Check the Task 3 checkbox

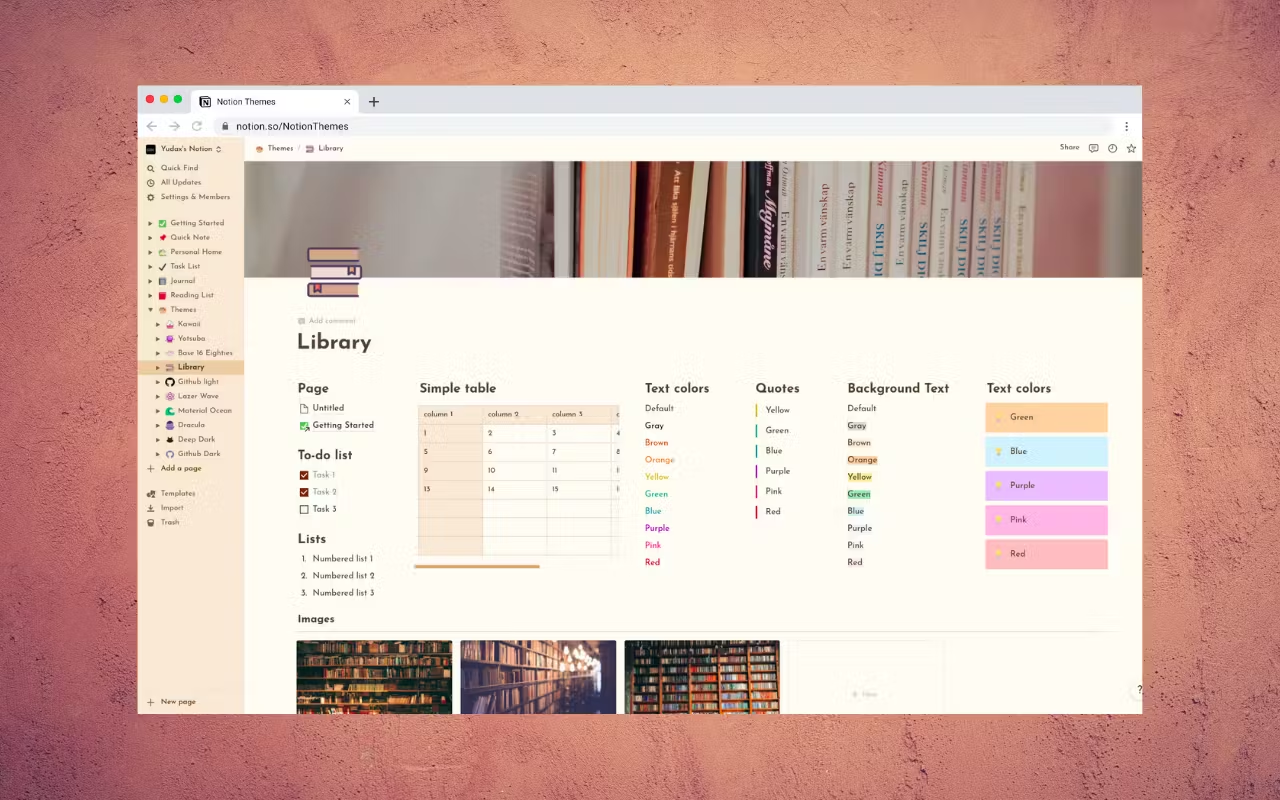pyautogui.click(x=304, y=509)
